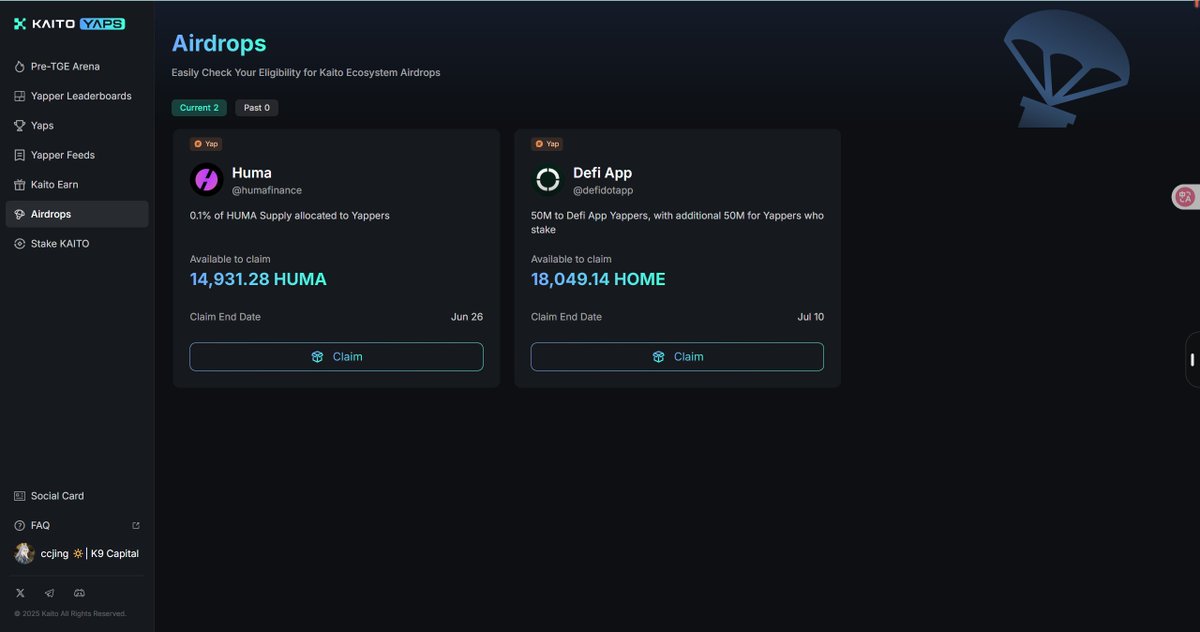This screenshot has height=632, width=1200.
Task: Click the Yapper Leaderboards grid icon
Action: (x=20, y=96)
